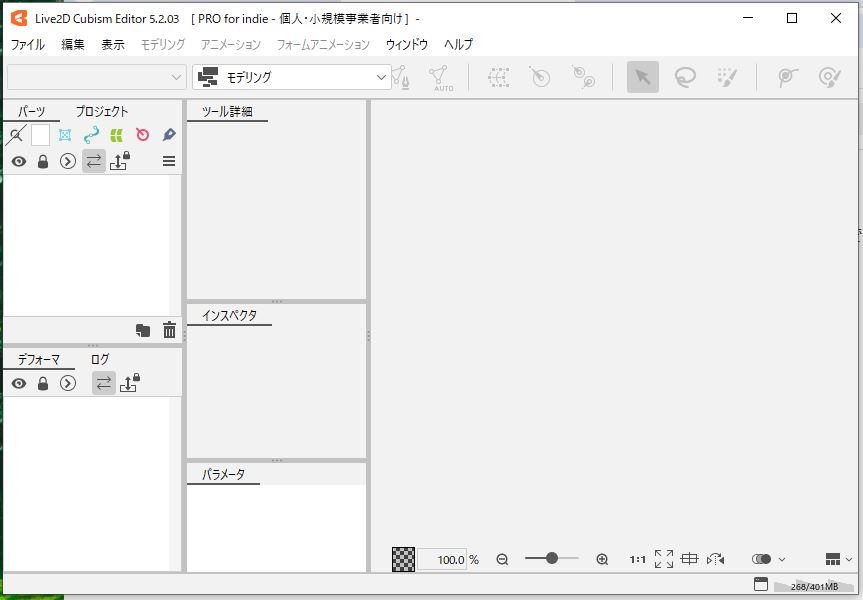
Task: Open the 編集 menu
Action: [x=73, y=45]
